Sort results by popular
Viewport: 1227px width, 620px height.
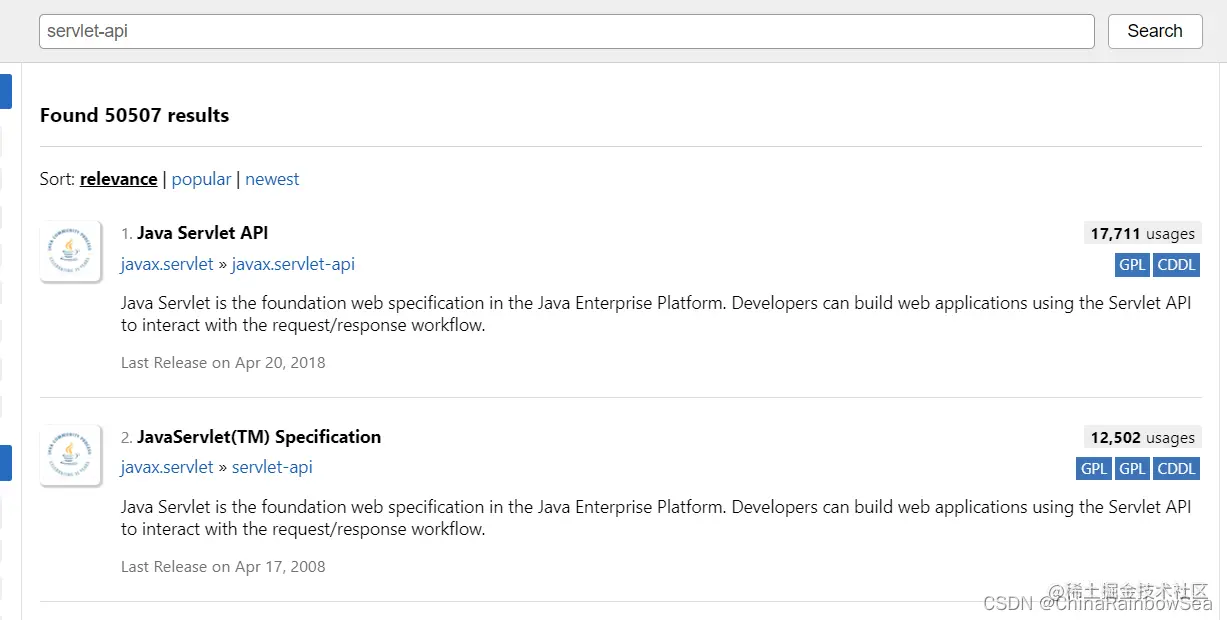click(x=201, y=179)
